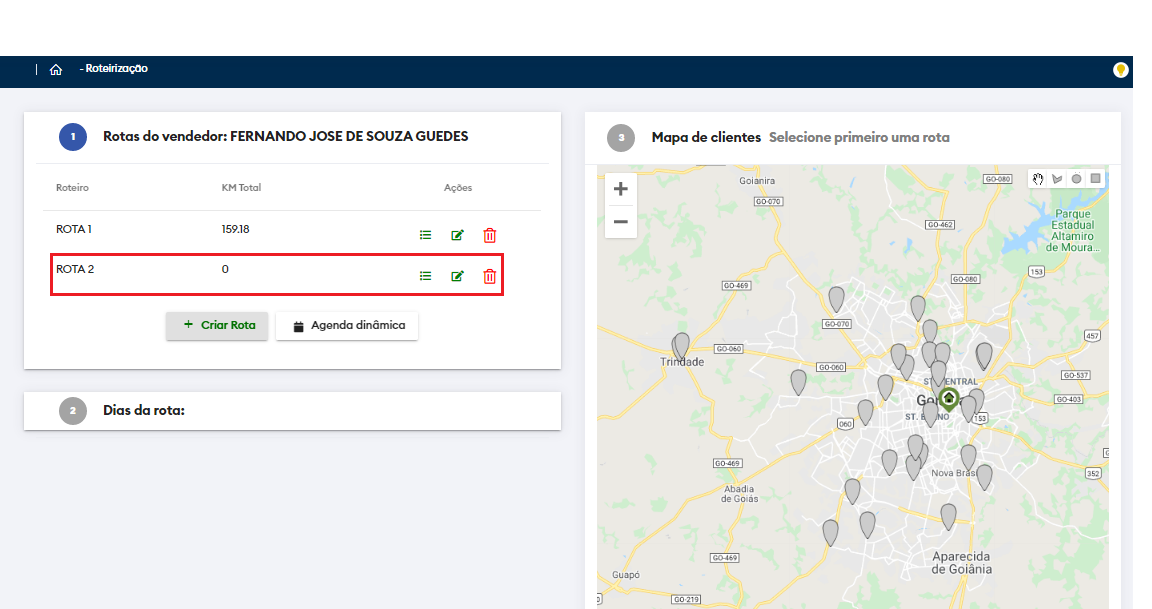Go to home via the house icon
1152x609 pixels.
point(56,69)
